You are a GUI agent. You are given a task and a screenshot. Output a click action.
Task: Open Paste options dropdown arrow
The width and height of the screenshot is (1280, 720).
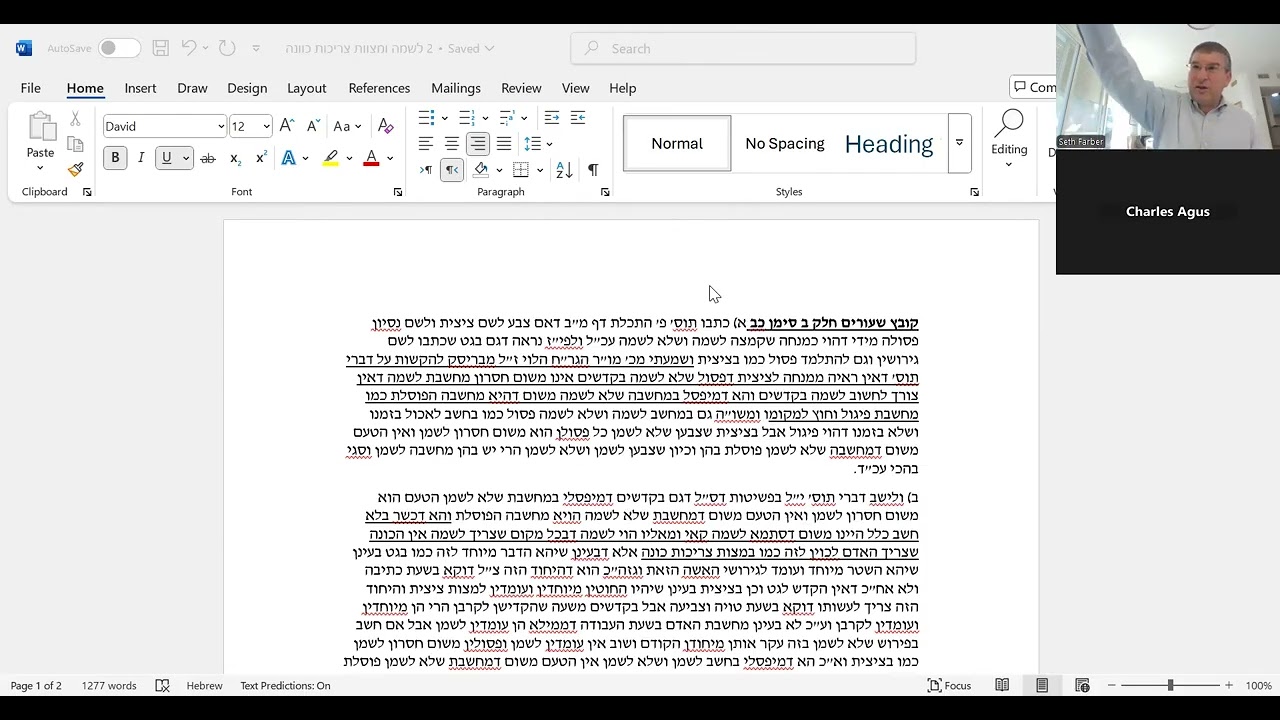41,167
